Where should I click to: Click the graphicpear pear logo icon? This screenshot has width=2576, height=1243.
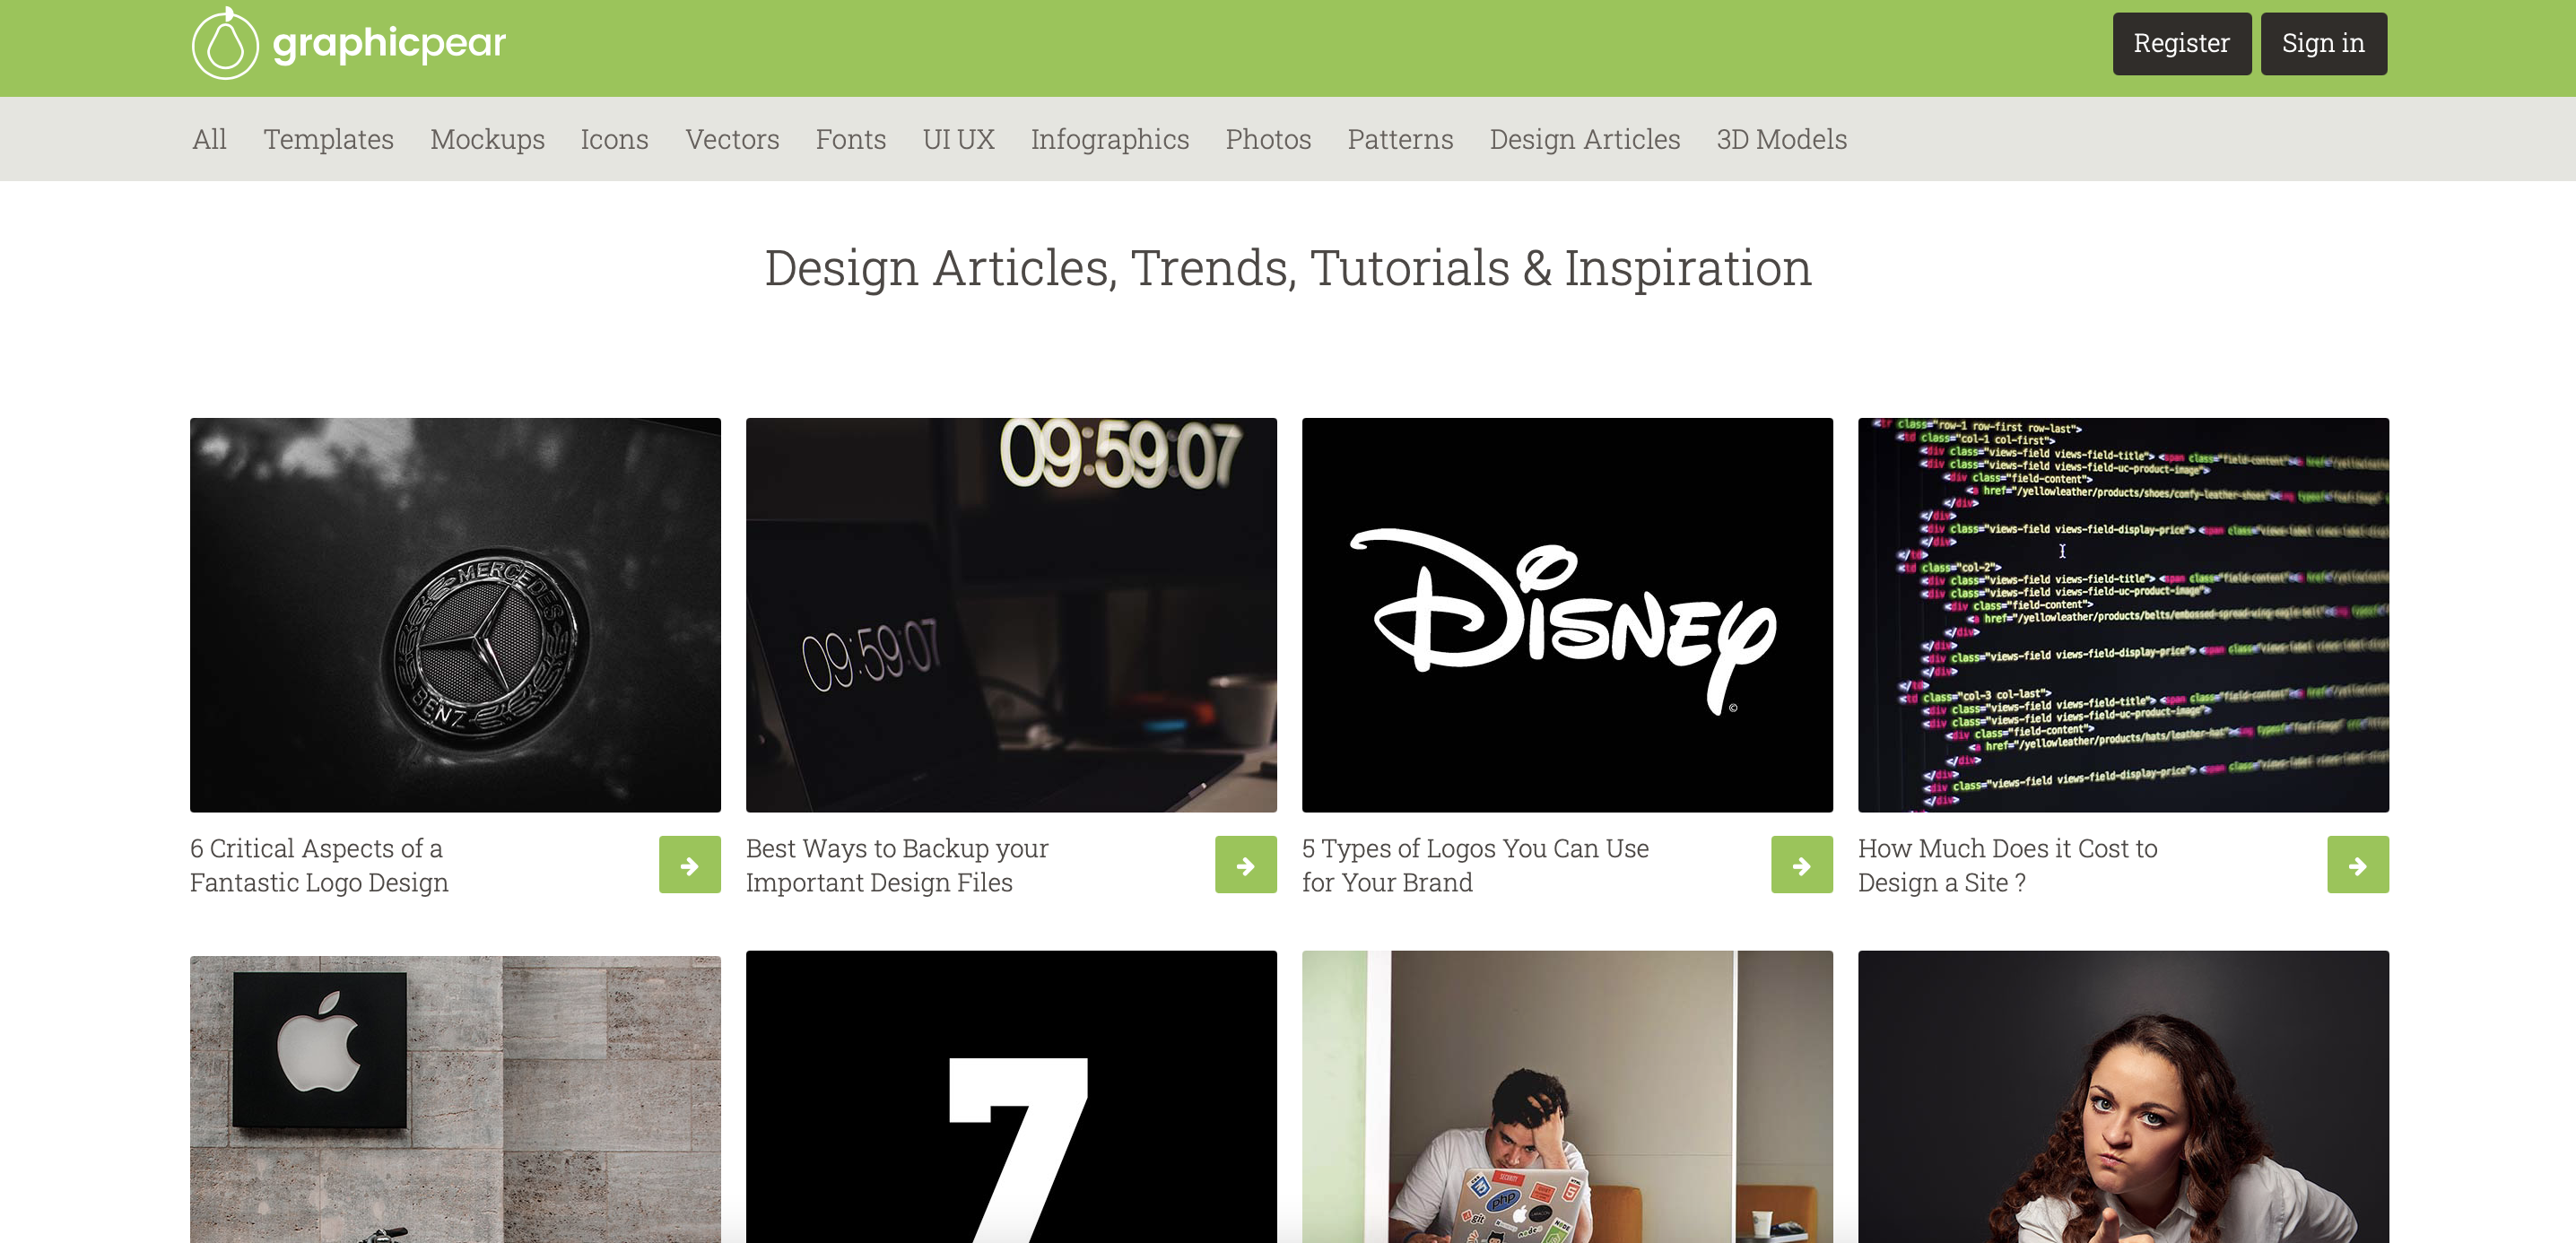(225, 44)
